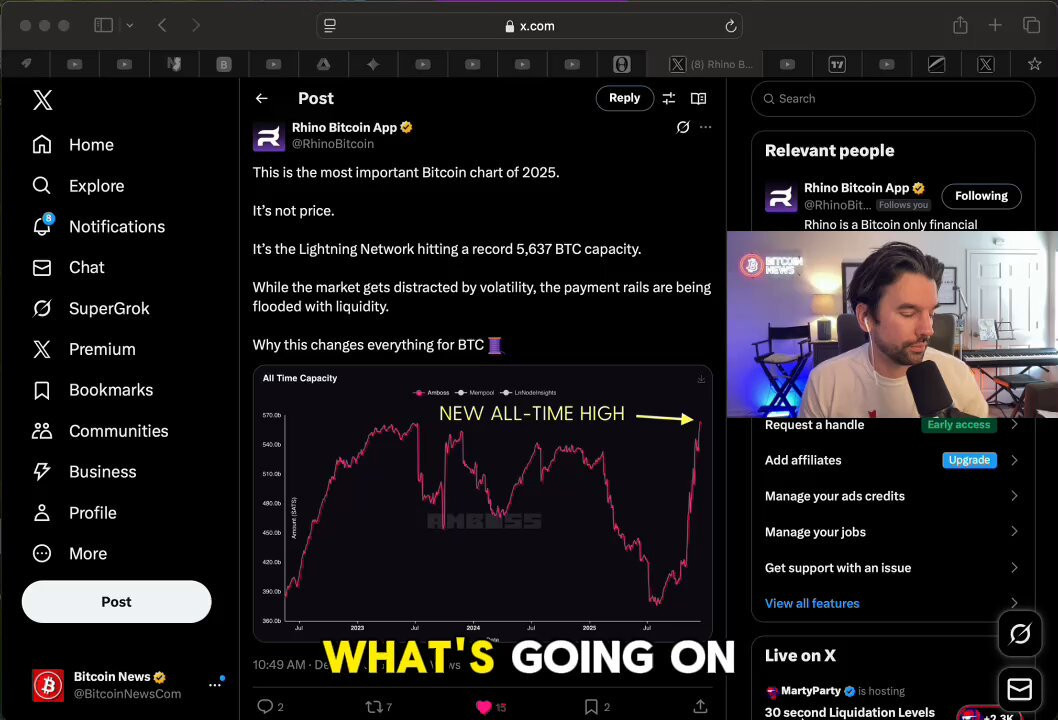
Task: Open SuperGrok in sidebar
Action: pos(91,308)
